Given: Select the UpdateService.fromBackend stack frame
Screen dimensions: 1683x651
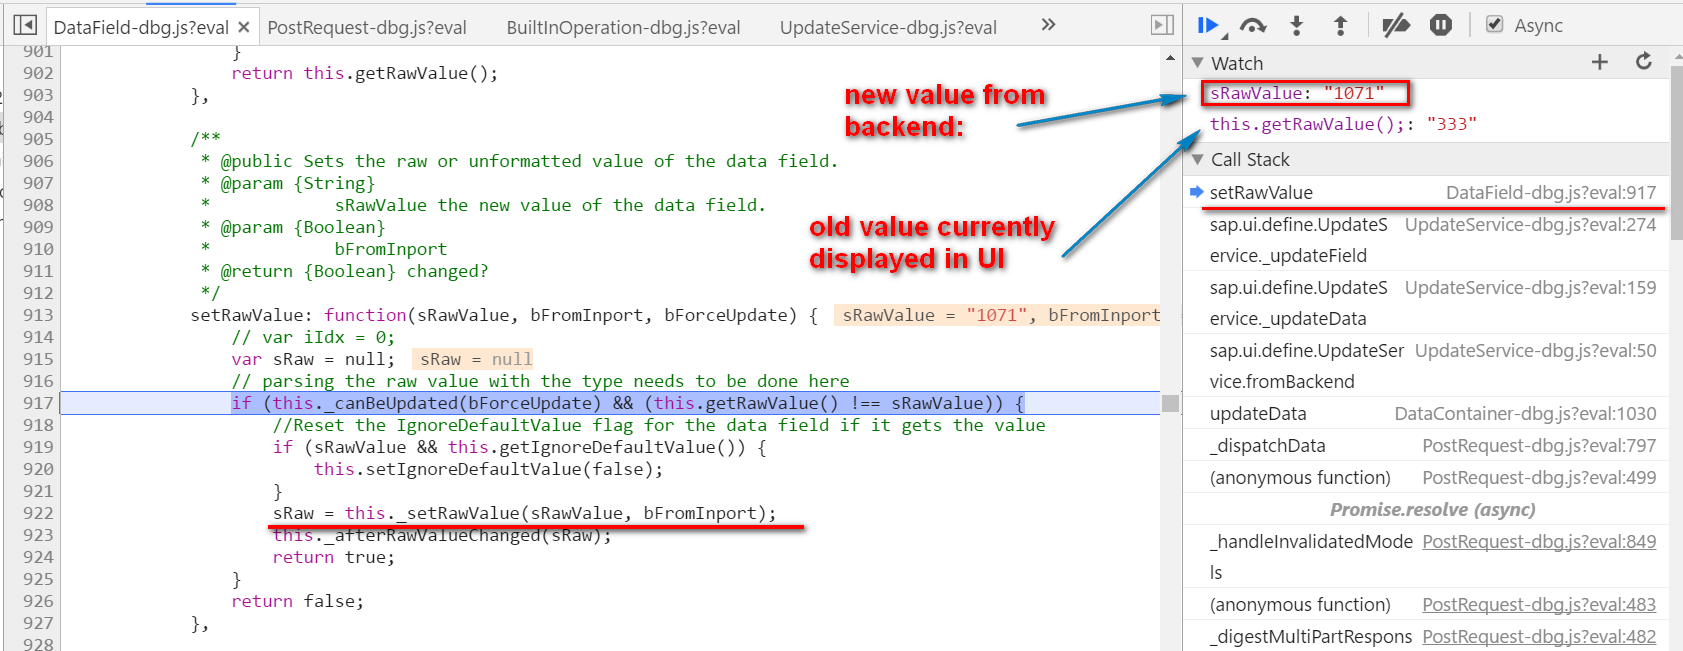Looking at the screenshot, I should (1426, 366).
